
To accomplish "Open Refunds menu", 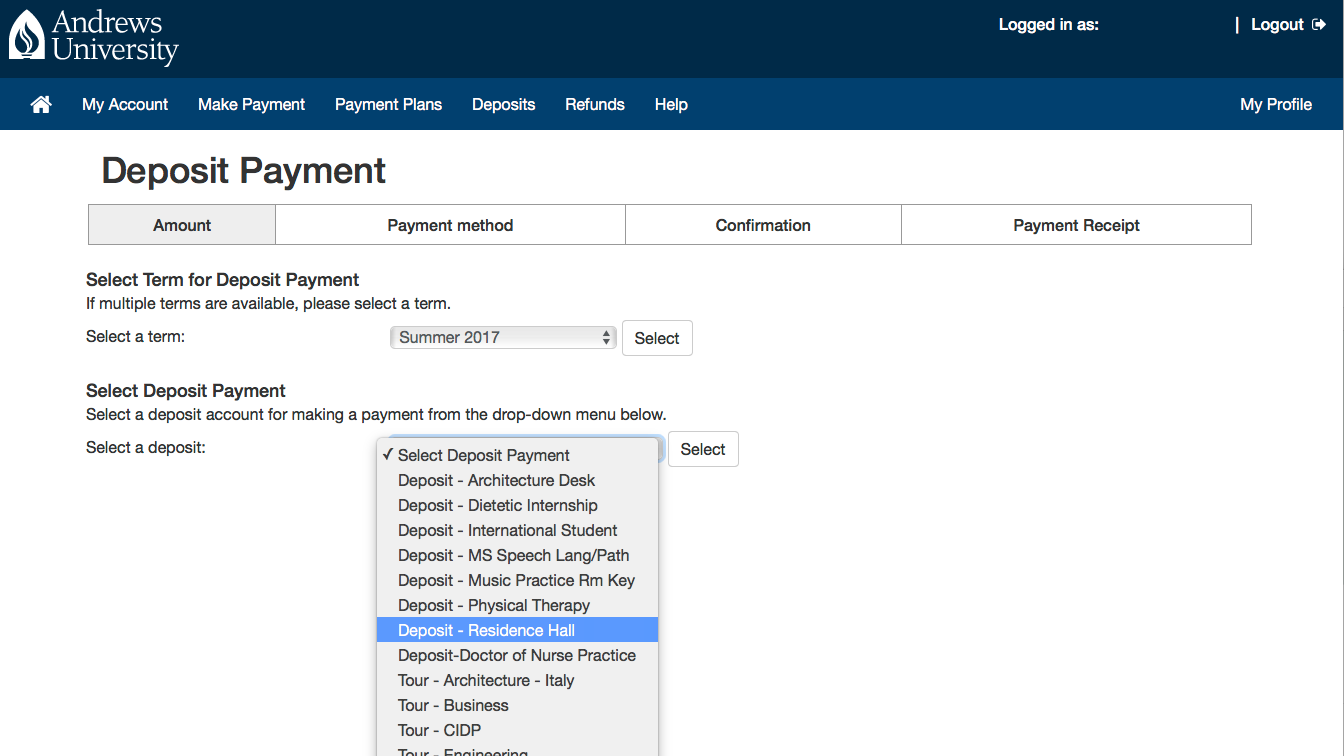I will [x=594, y=104].
